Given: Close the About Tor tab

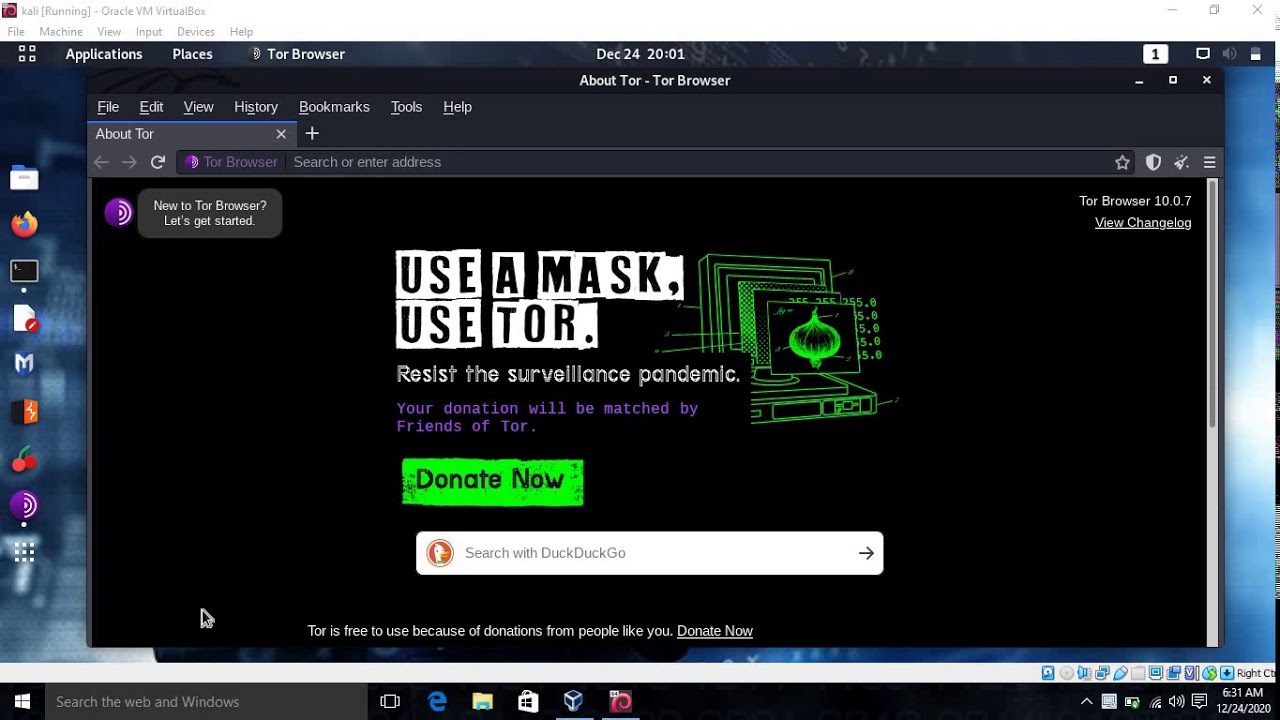Looking at the screenshot, I should tap(281, 134).
